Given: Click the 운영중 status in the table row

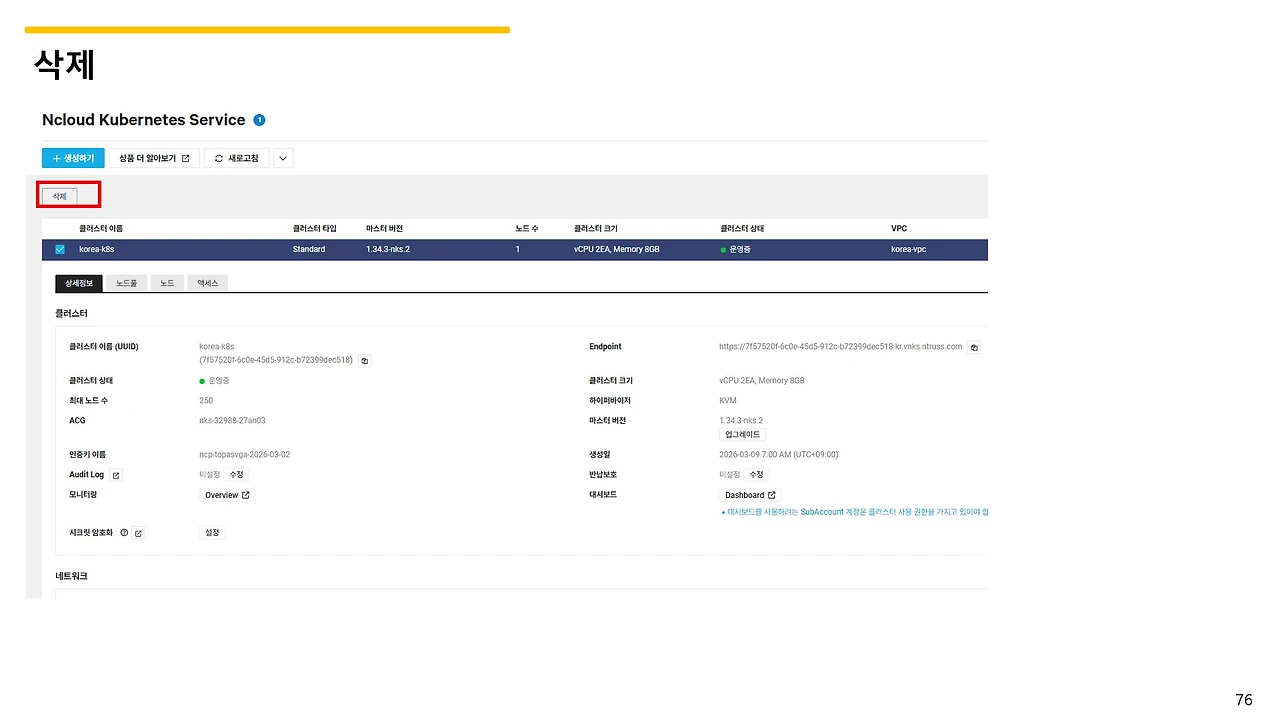Looking at the screenshot, I should tap(735, 249).
